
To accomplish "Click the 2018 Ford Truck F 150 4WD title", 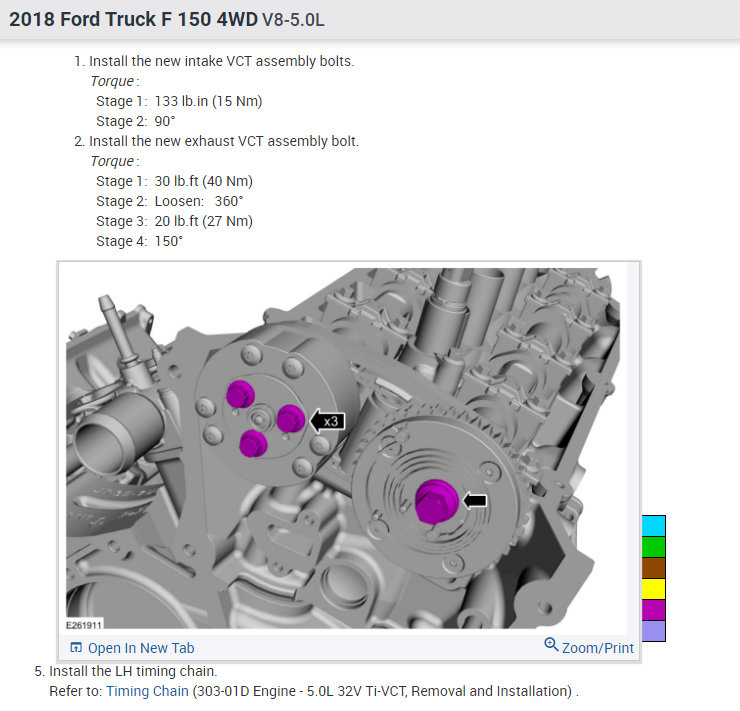I will (134, 19).
